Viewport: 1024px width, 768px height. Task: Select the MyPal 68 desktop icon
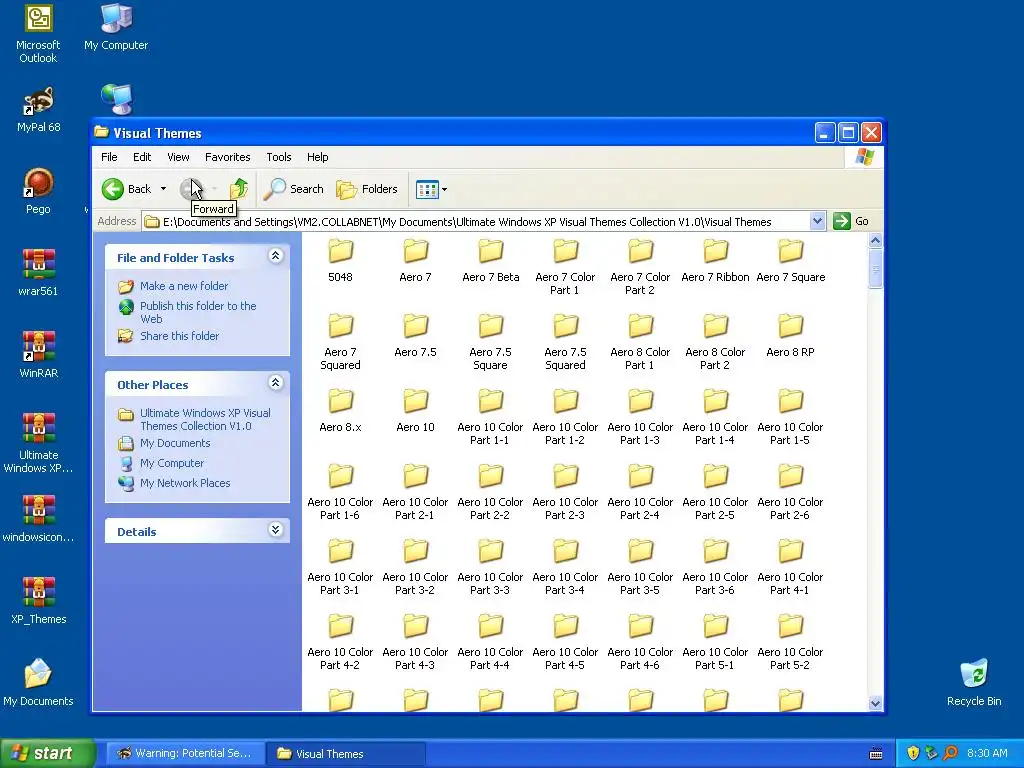point(39,110)
